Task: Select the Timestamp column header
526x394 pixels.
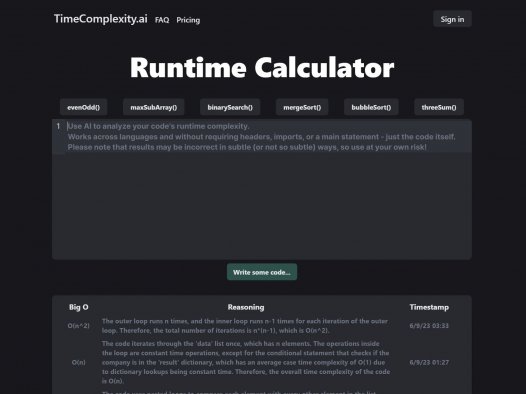Action: point(429,307)
